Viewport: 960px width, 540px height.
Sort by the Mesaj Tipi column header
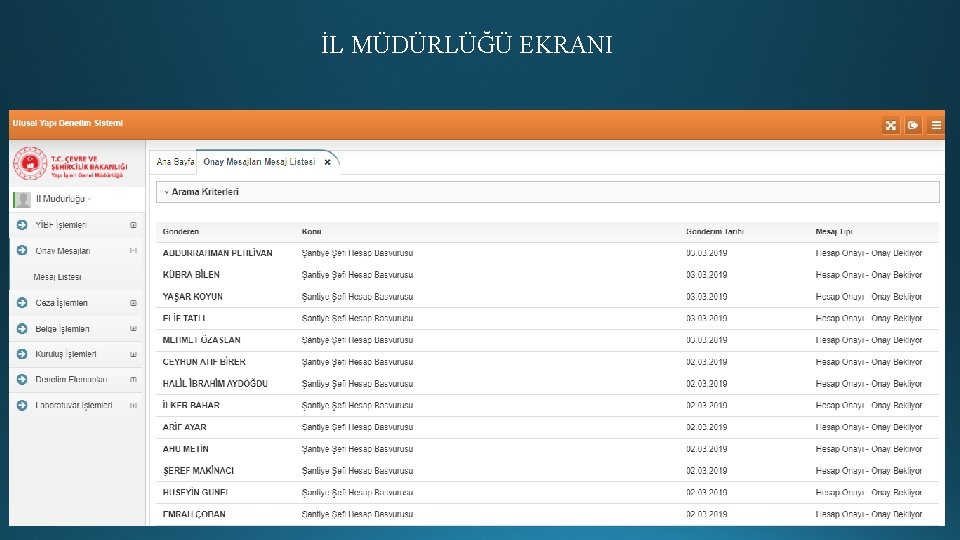click(833, 231)
